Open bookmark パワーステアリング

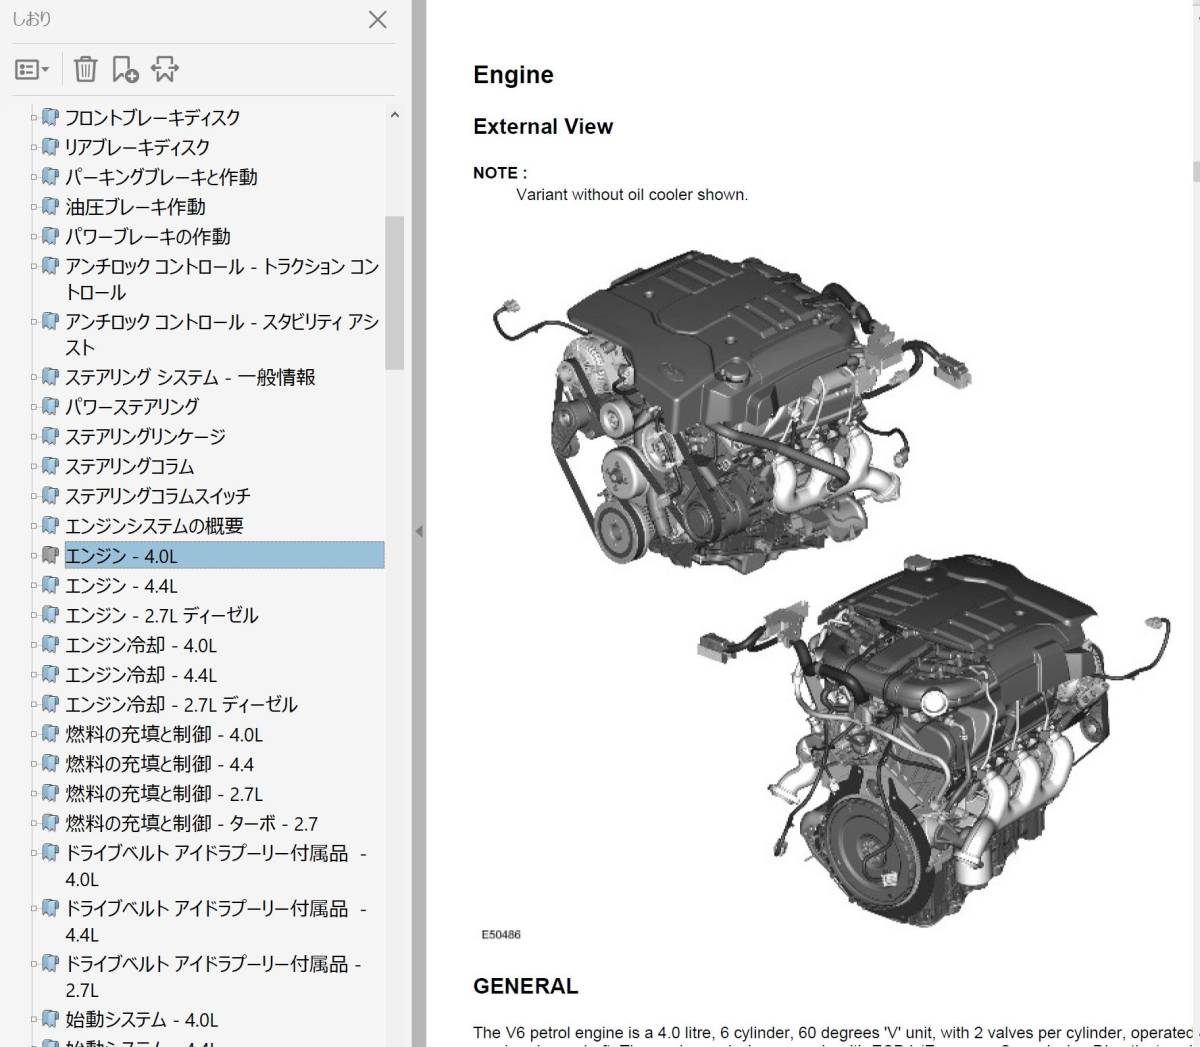[x=132, y=407]
